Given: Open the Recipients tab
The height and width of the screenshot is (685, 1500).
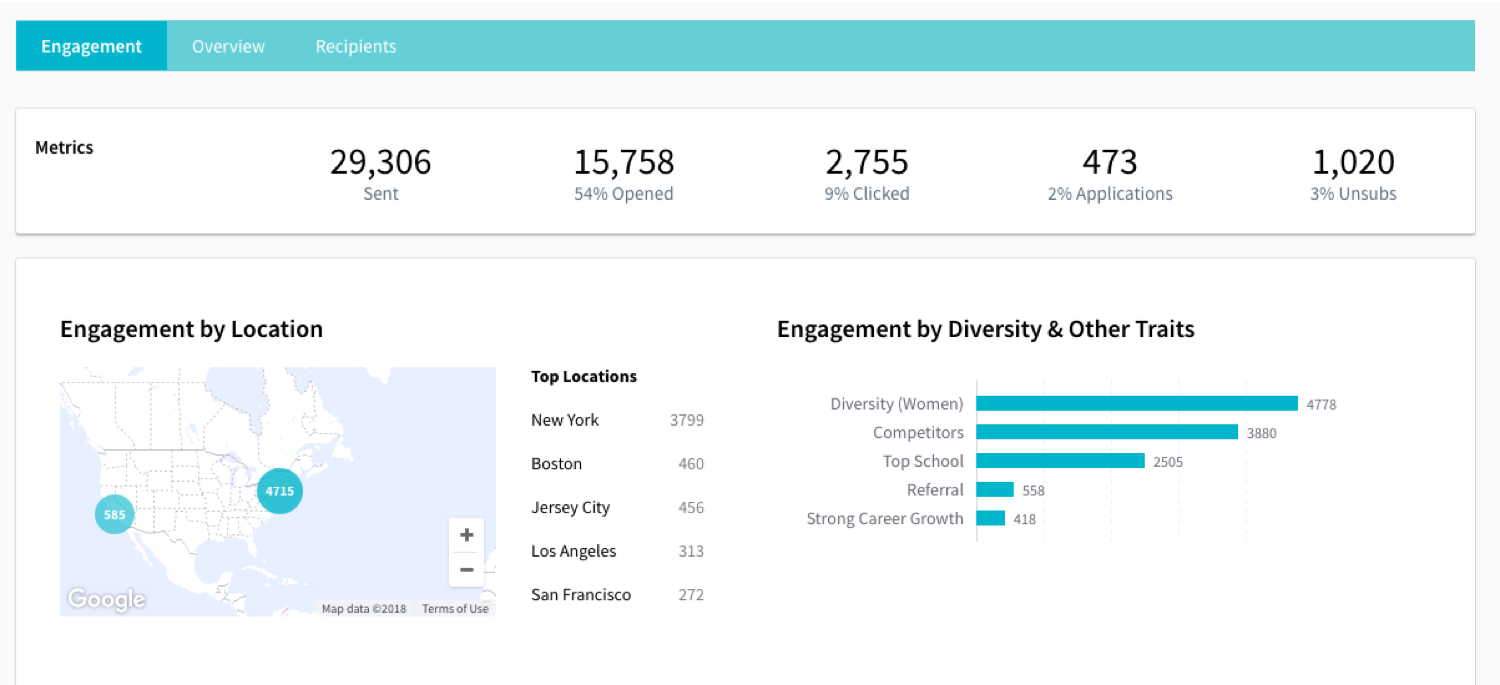Looking at the screenshot, I should click(x=356, y=47).
